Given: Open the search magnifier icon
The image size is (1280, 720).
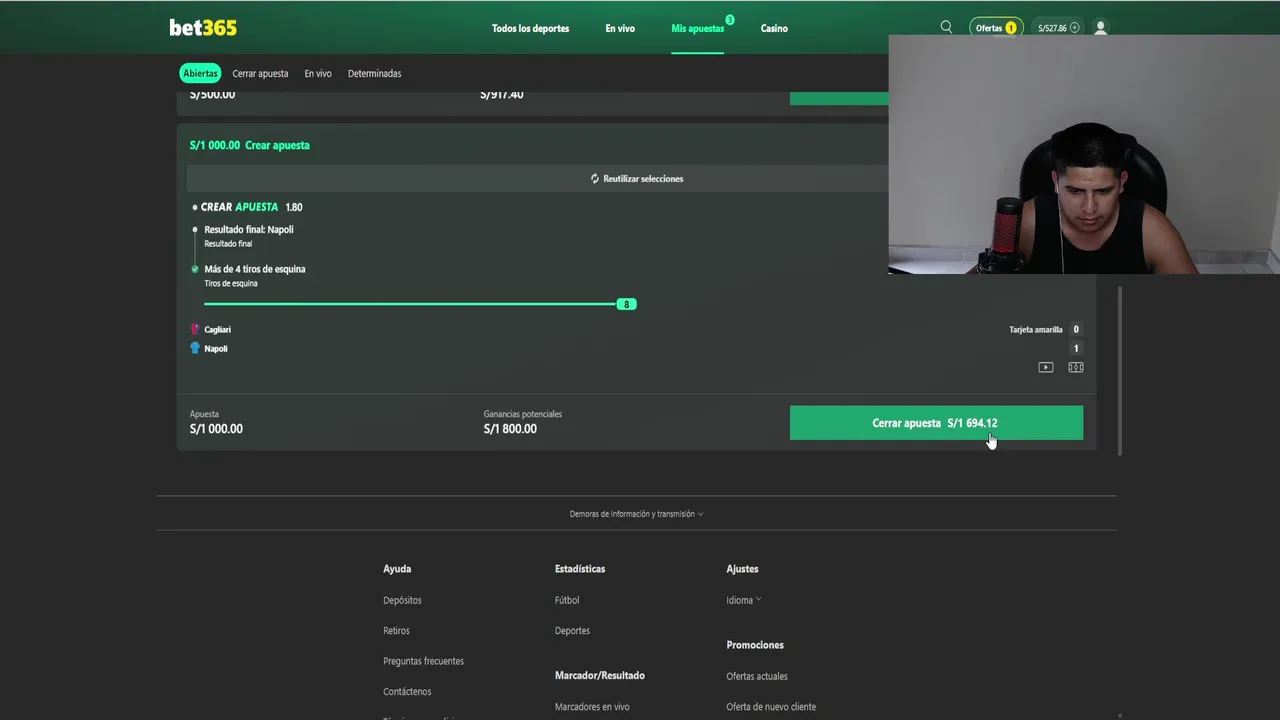Looking at the screenshot, I should (946, 27).
